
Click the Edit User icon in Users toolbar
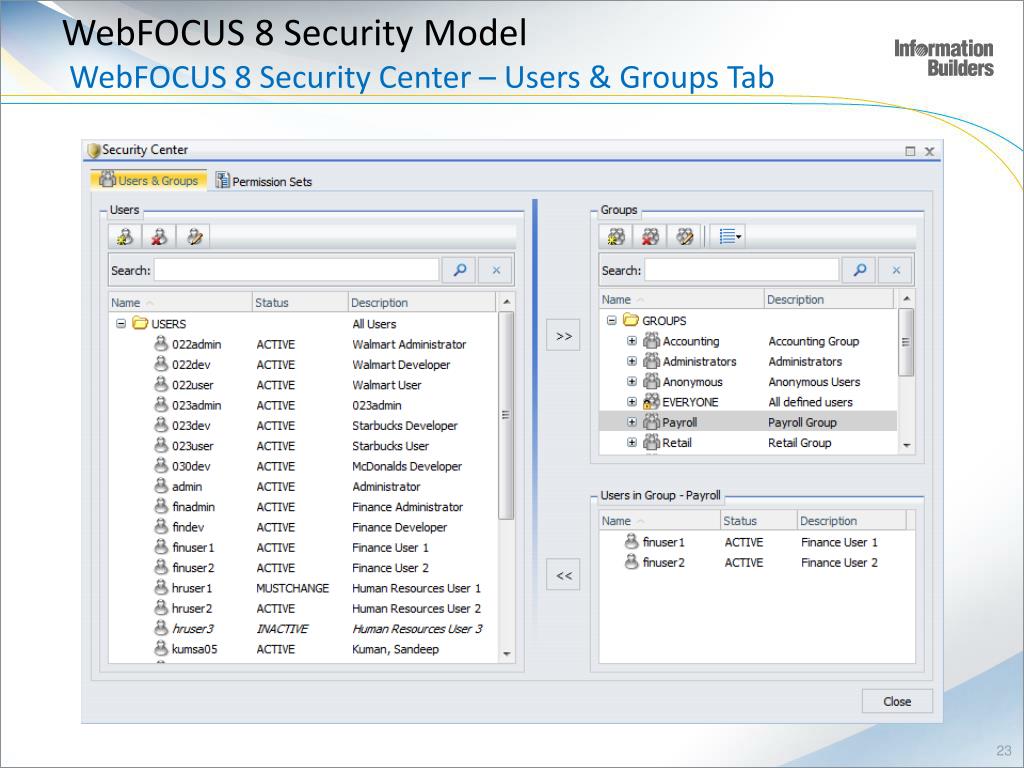click(194, 236)
